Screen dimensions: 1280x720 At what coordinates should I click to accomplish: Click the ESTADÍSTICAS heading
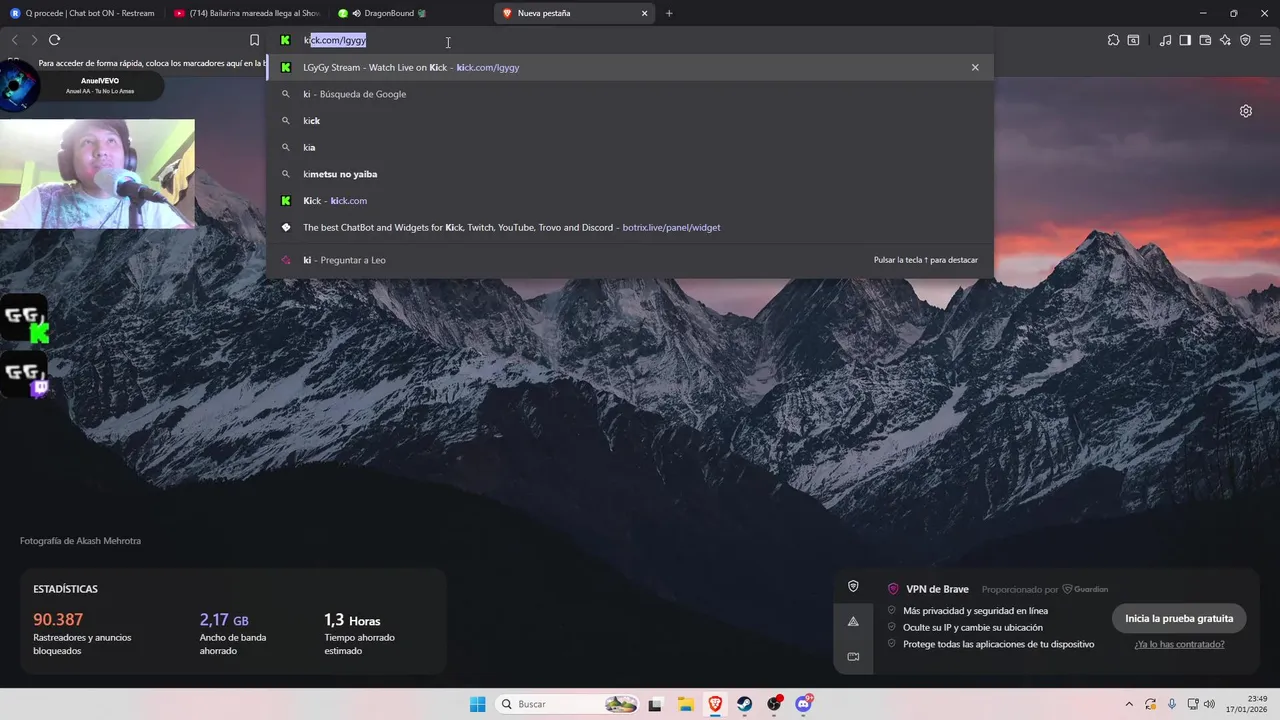65,589
